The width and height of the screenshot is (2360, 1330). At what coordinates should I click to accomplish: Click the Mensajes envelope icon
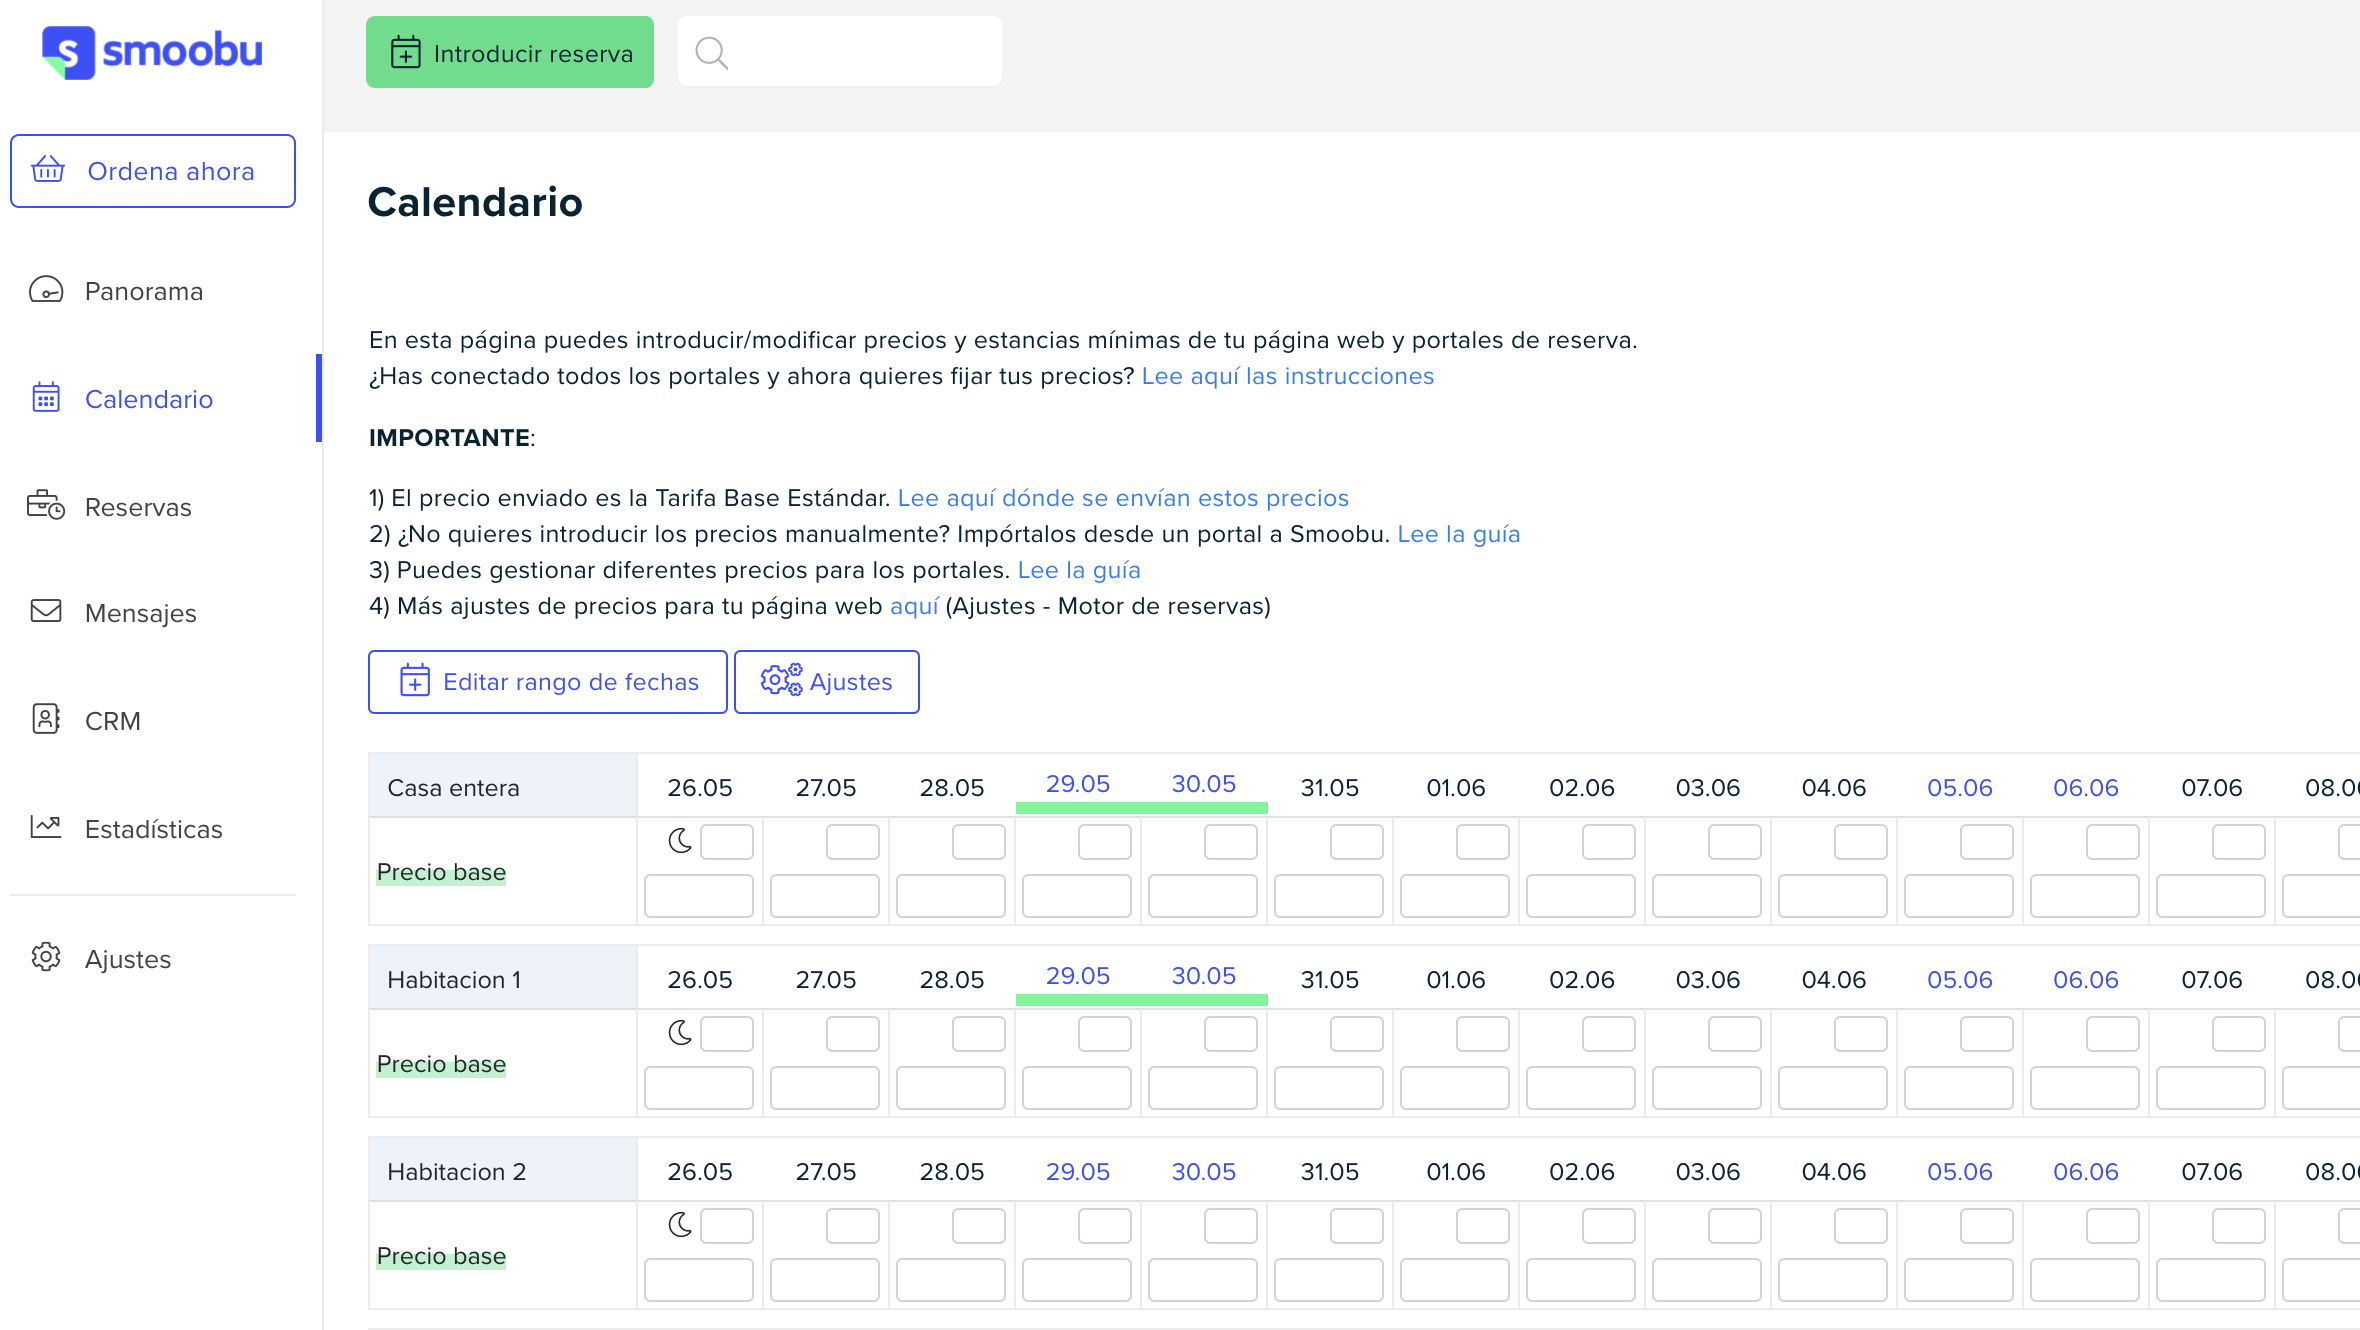(46, 611)
